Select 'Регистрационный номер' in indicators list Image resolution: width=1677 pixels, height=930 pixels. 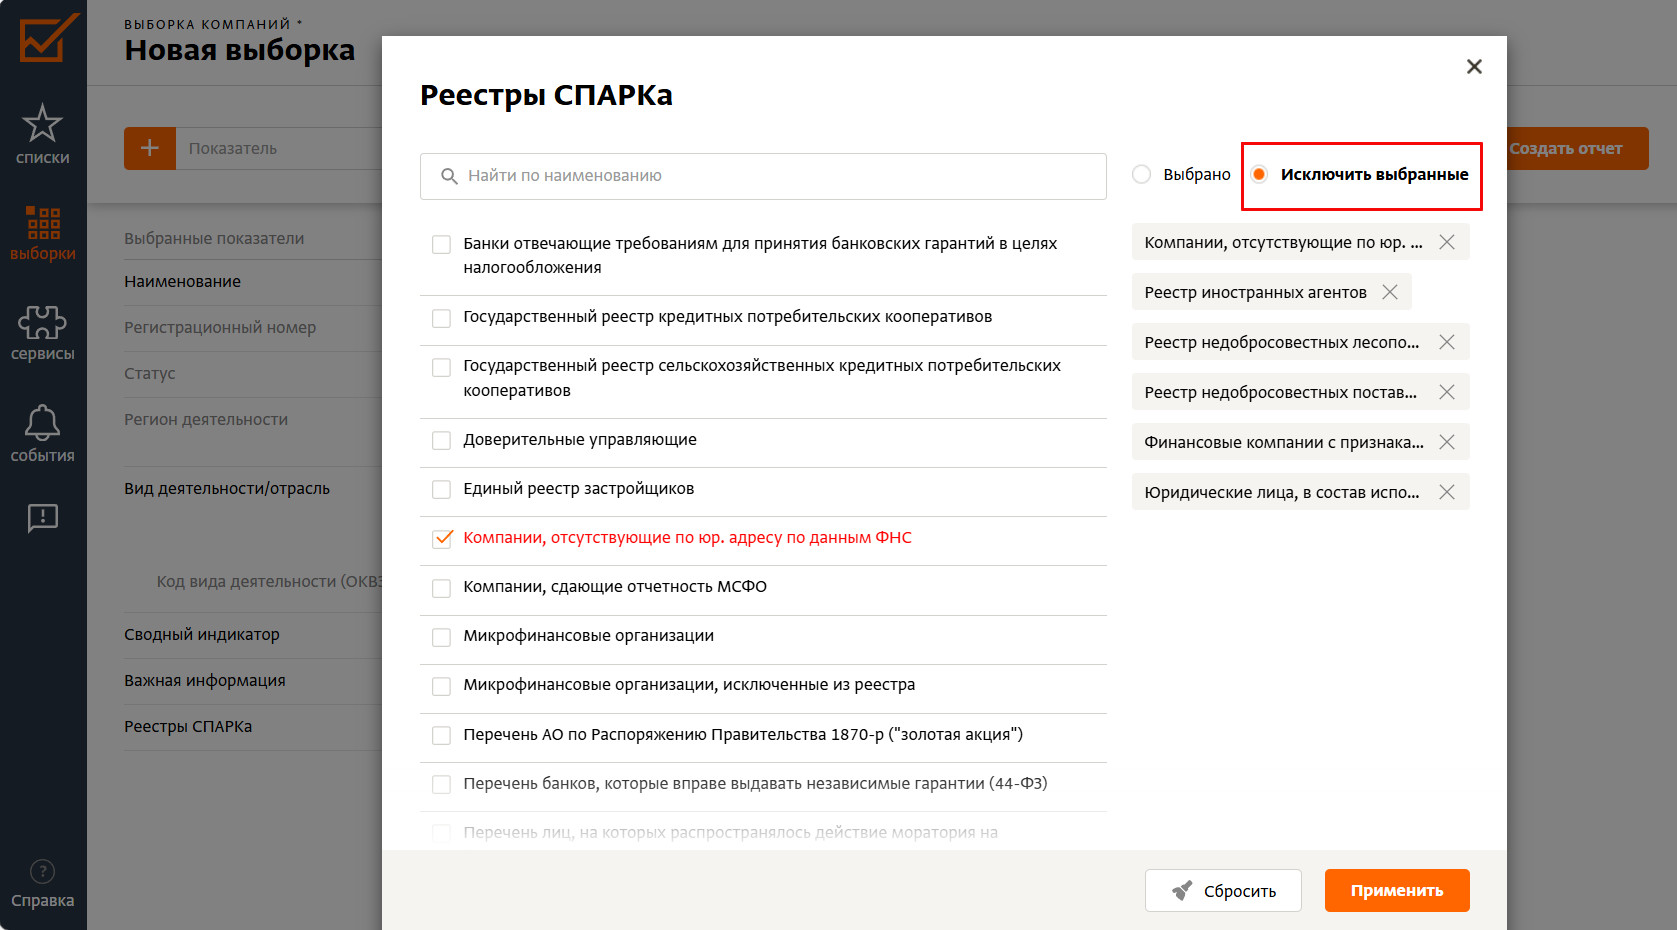220,327
